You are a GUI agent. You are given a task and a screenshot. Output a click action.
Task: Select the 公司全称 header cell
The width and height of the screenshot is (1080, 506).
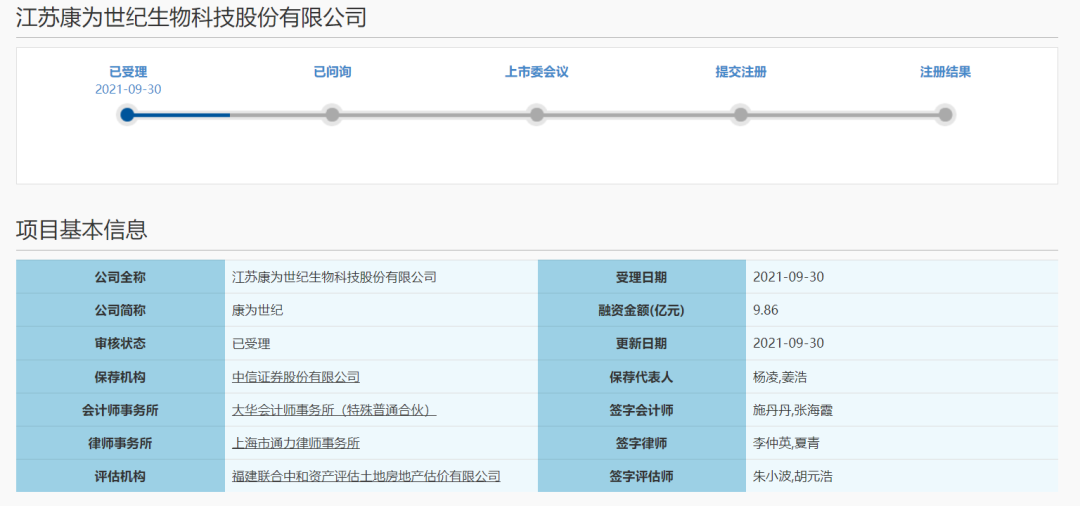pos(121,277)
